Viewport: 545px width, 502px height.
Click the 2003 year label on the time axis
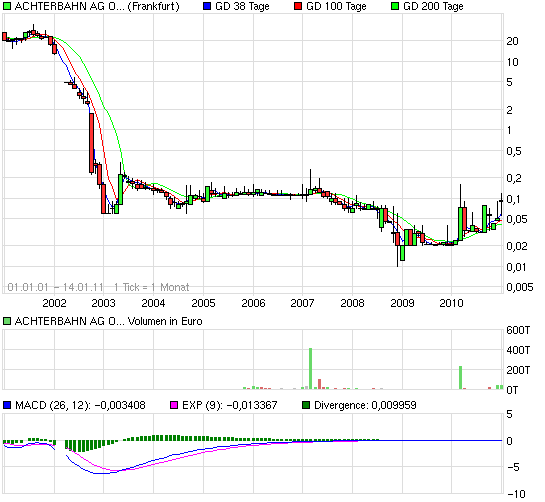tap(103, 303)
